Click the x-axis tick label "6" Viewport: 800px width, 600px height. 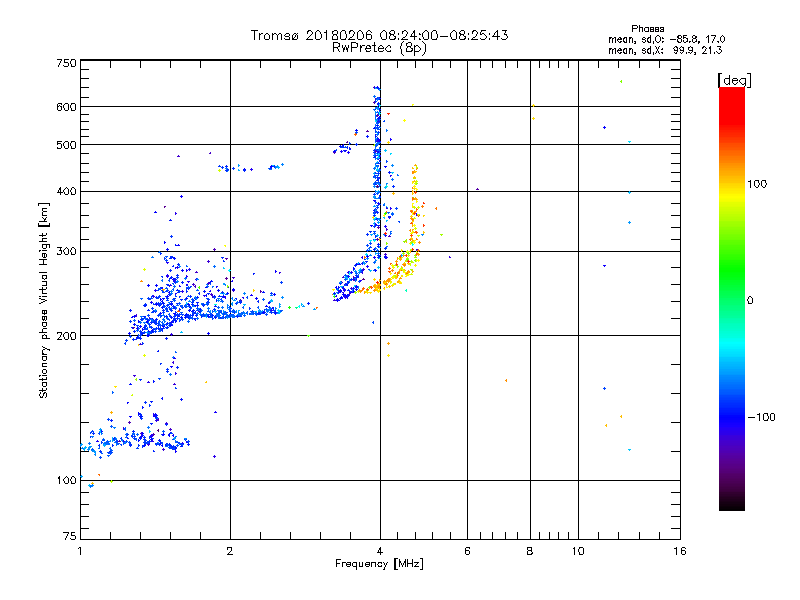pyautogui.click(x=467, y=551)
